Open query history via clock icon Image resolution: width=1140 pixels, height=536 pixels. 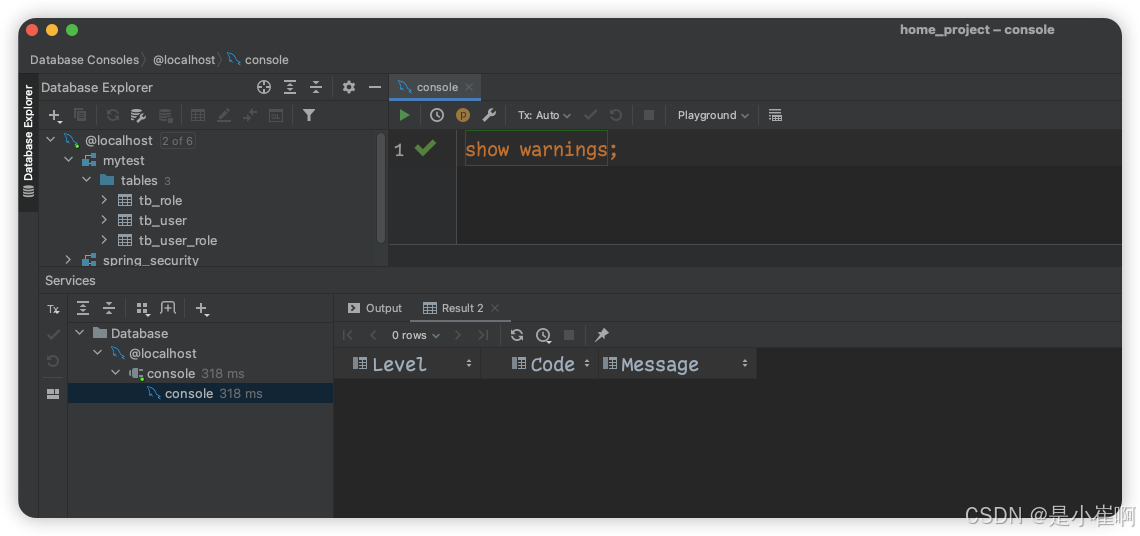click(437, 115)
